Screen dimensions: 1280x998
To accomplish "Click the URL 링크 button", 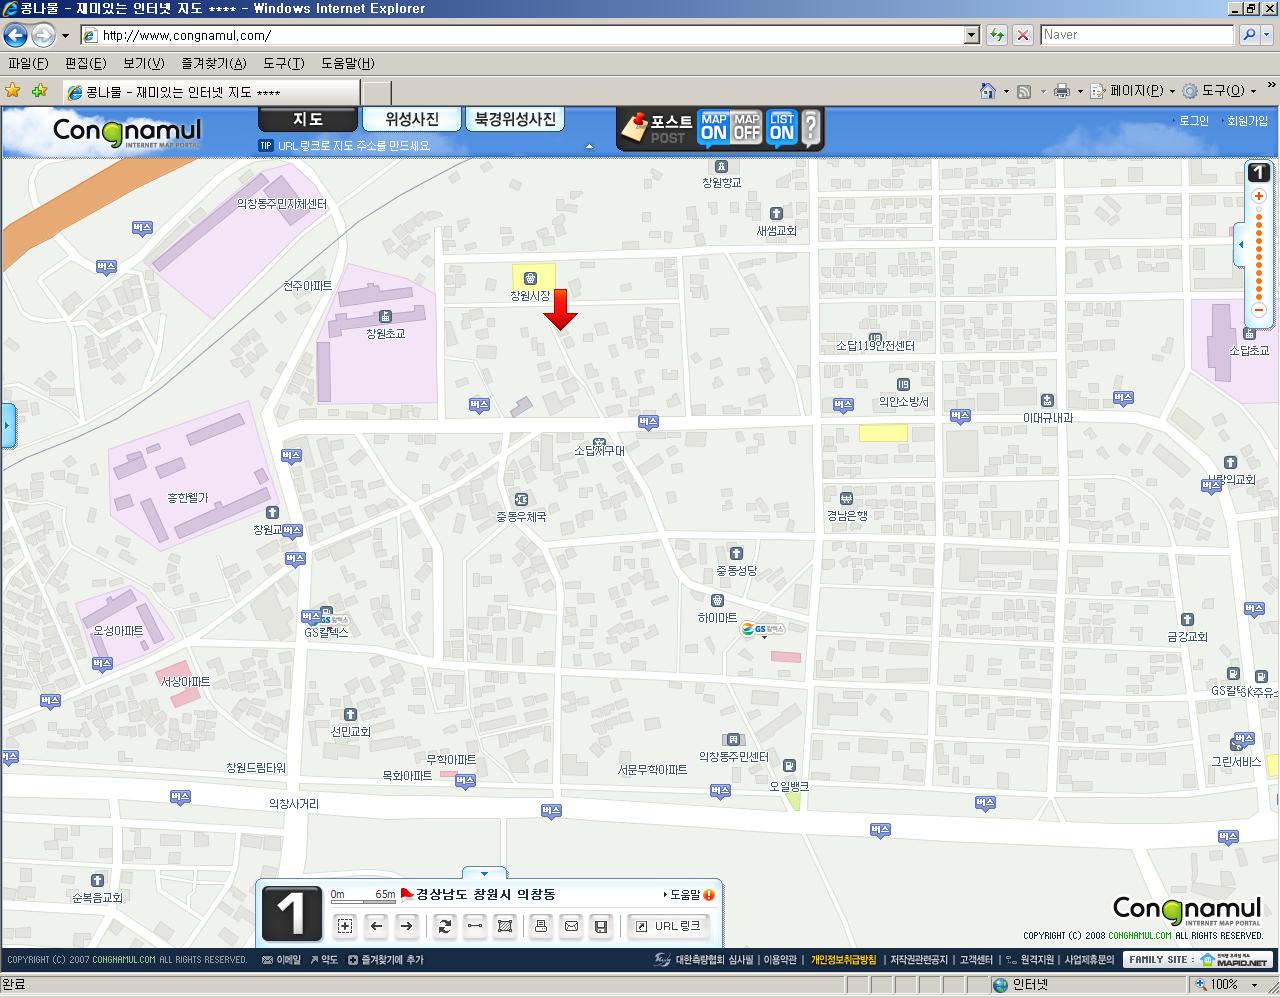I will click(x=668, y=926).
